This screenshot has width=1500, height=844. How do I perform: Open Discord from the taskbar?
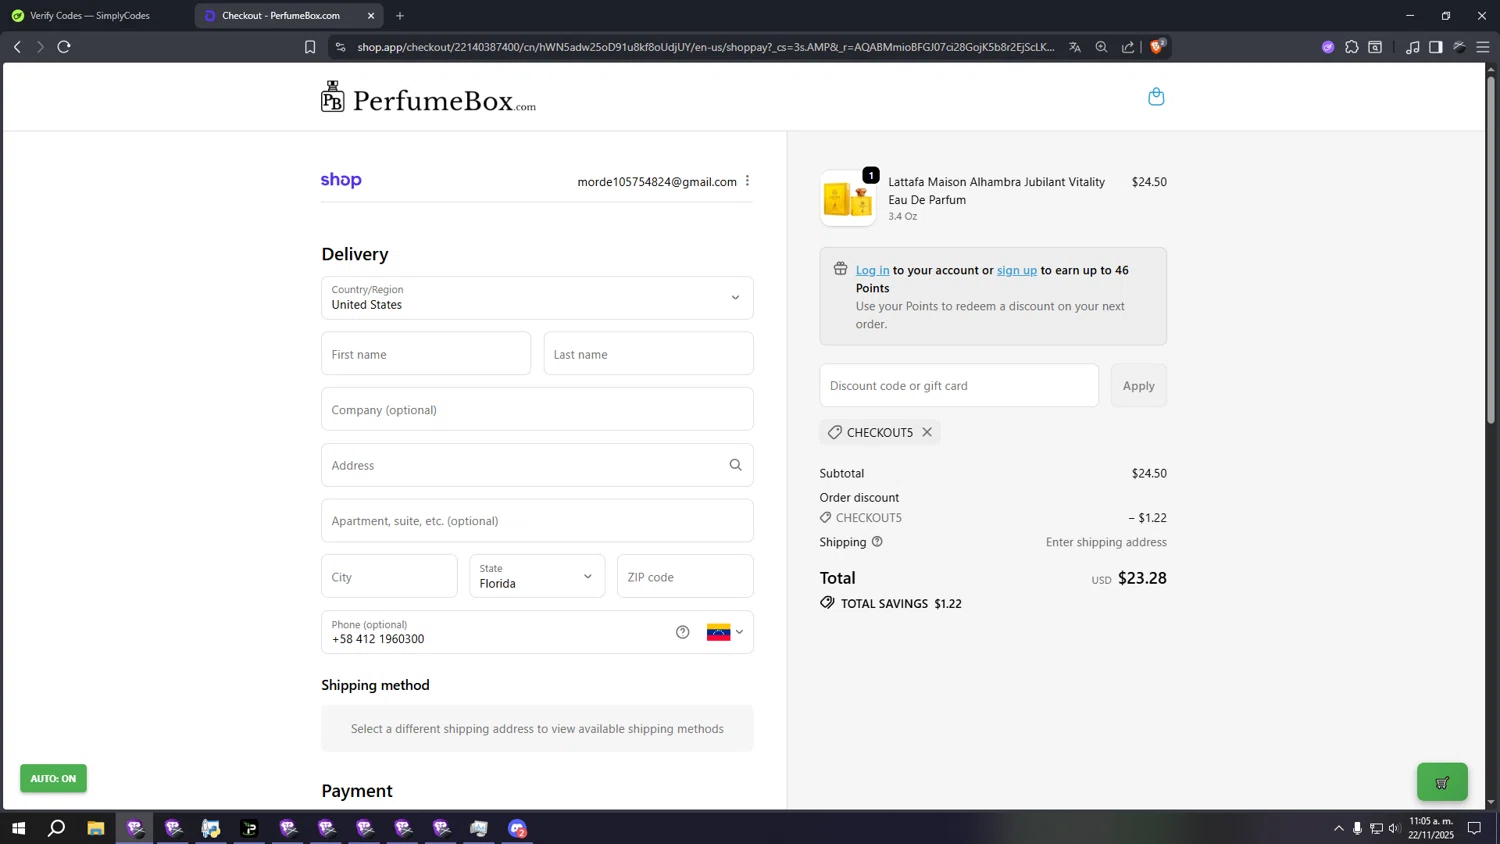point(517,828)
